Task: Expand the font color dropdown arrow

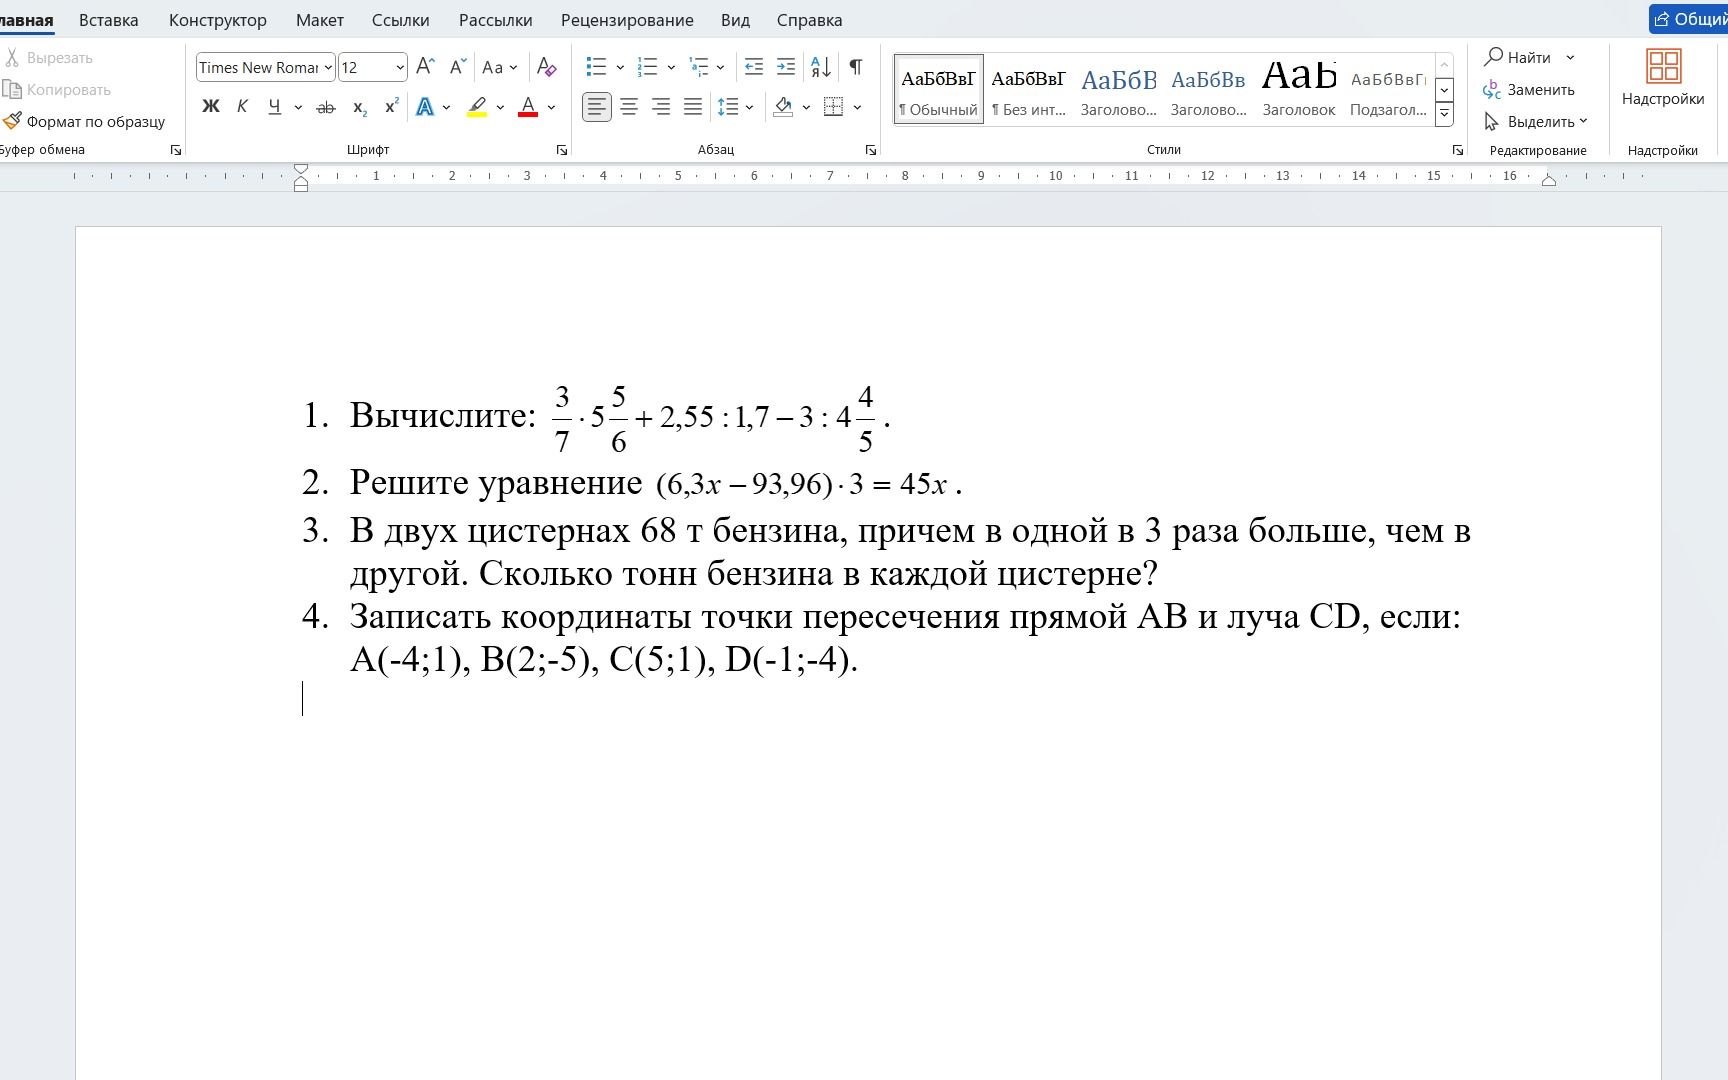Action: pyautogui.click(x=551, y=107)
